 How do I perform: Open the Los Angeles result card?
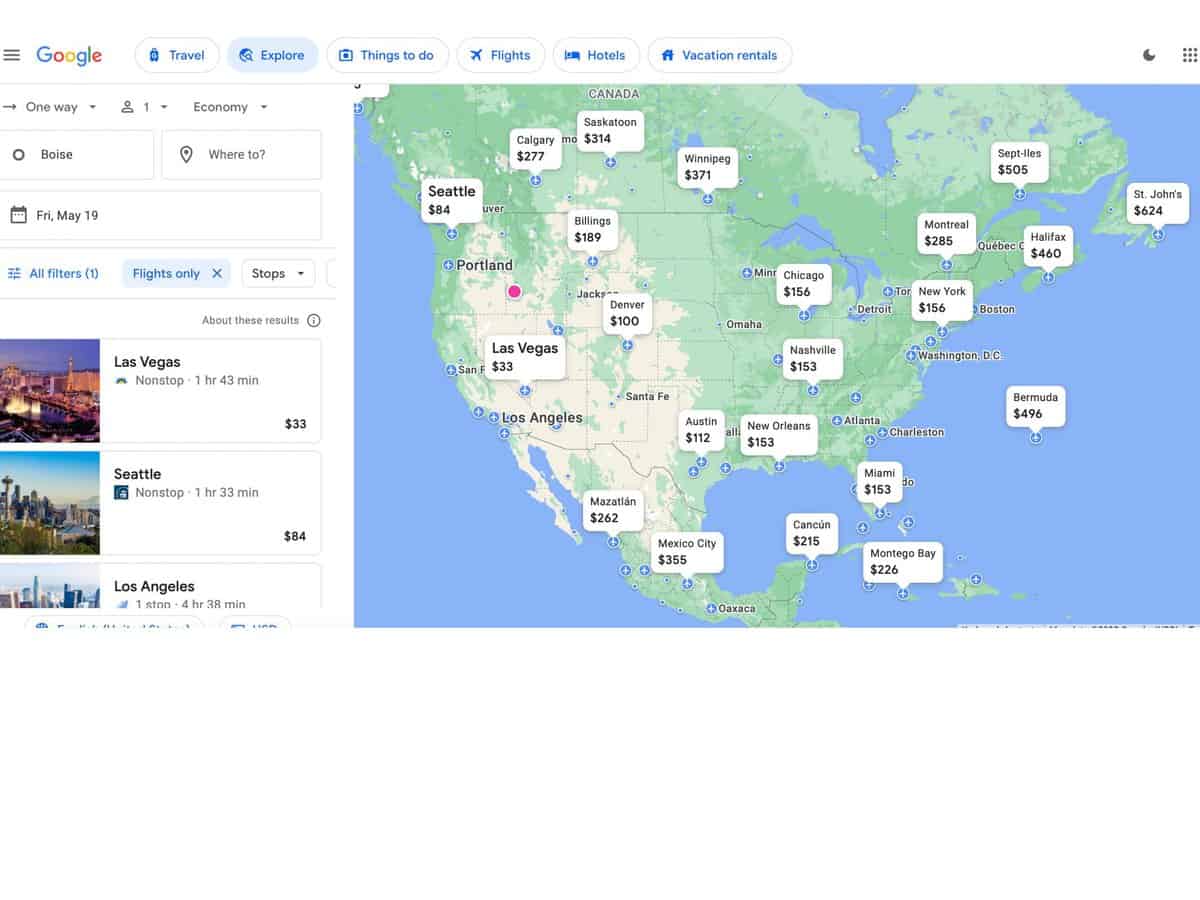[160, 586]
